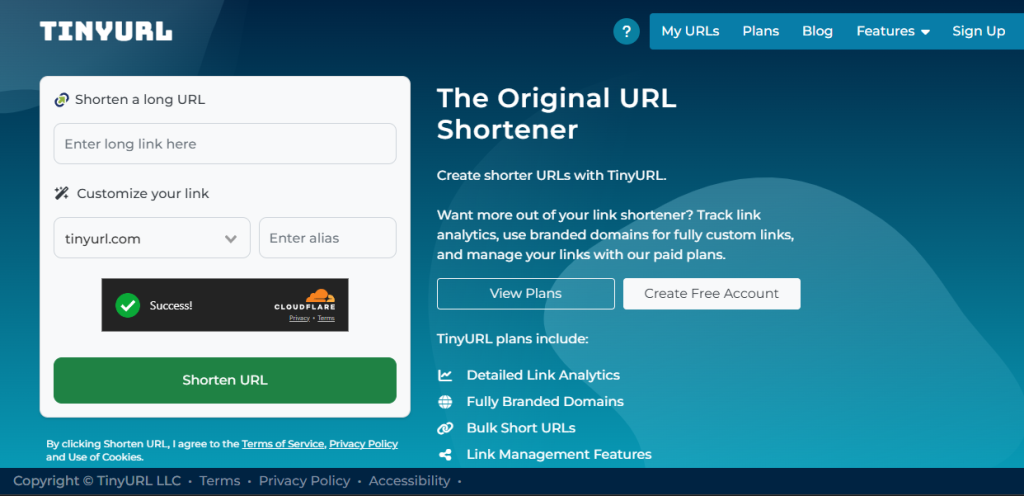Go to Plans in the navigation bar
Screen dimensions: 1024x496
coord(761,31)
